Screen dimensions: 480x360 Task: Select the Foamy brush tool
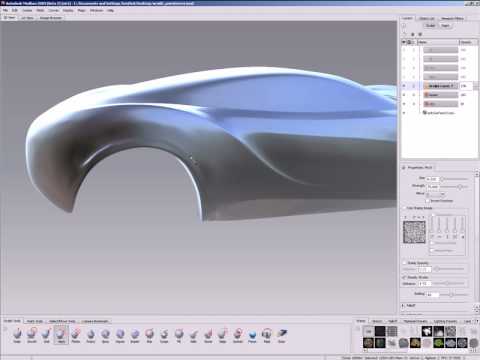pos(91,334)
